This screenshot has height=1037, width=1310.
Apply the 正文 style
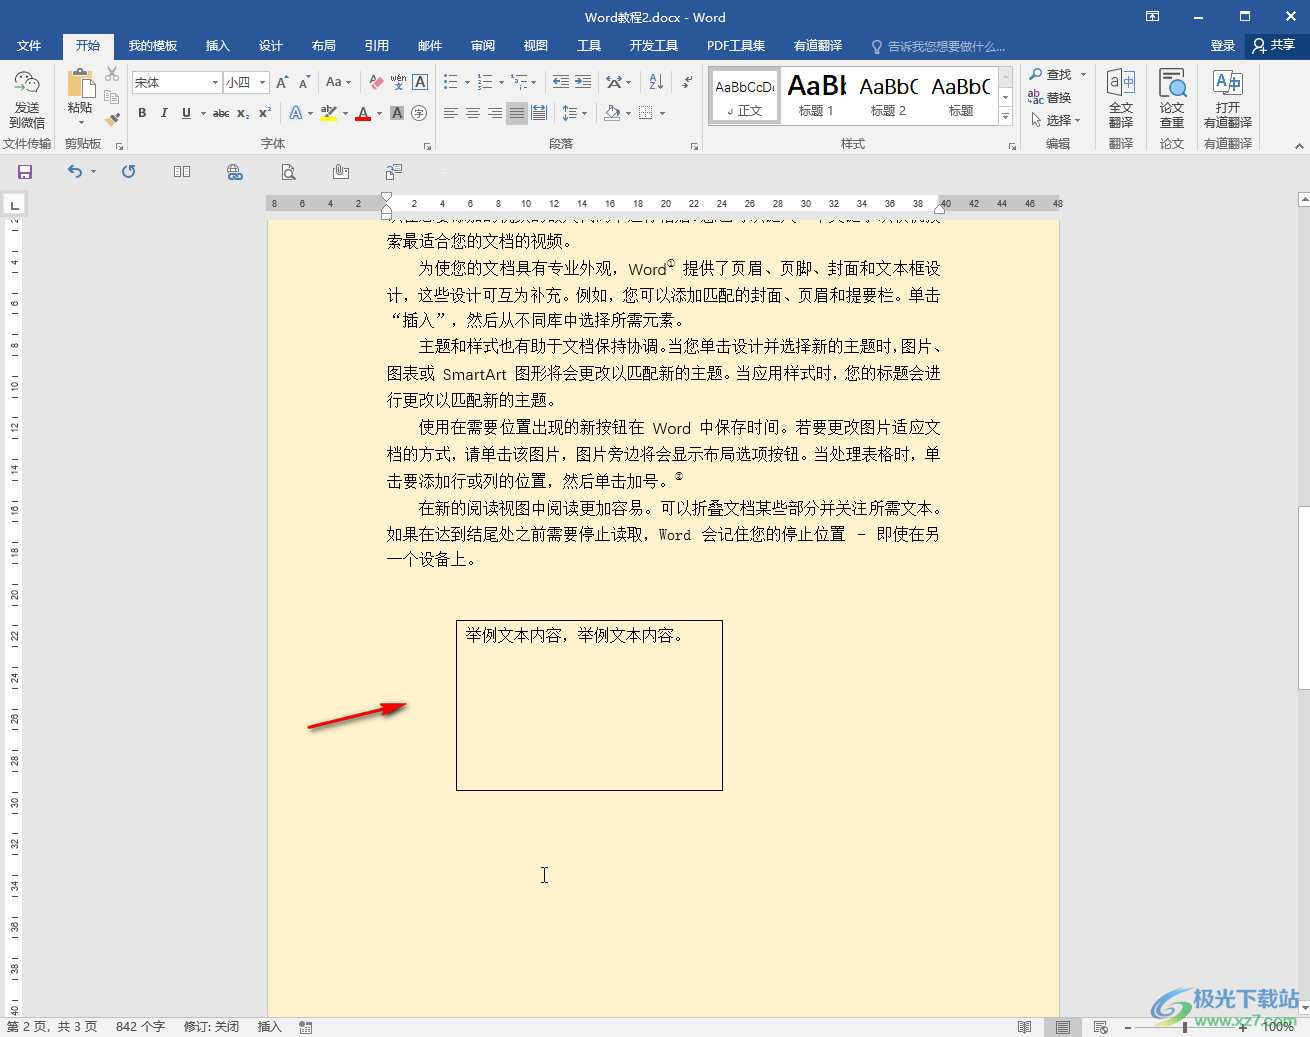pos(745,96)
